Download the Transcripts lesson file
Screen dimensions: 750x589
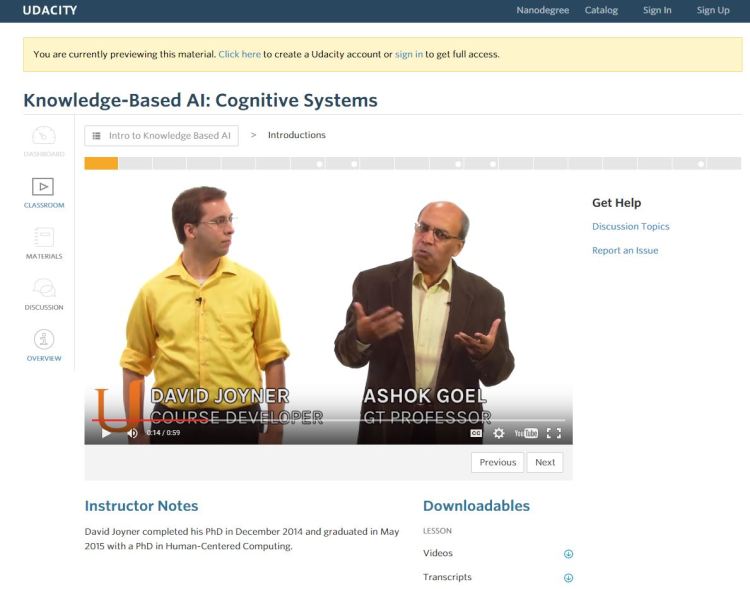568,578
